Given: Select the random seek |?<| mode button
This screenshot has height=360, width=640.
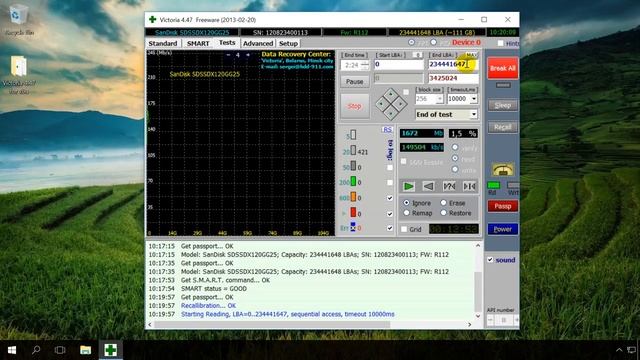Looking at the screenshot, I should point(449,187).
